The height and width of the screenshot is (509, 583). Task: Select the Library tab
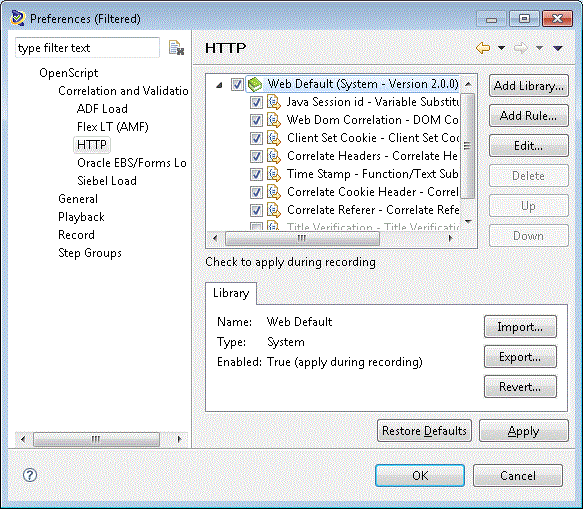(x=231, y=293)
